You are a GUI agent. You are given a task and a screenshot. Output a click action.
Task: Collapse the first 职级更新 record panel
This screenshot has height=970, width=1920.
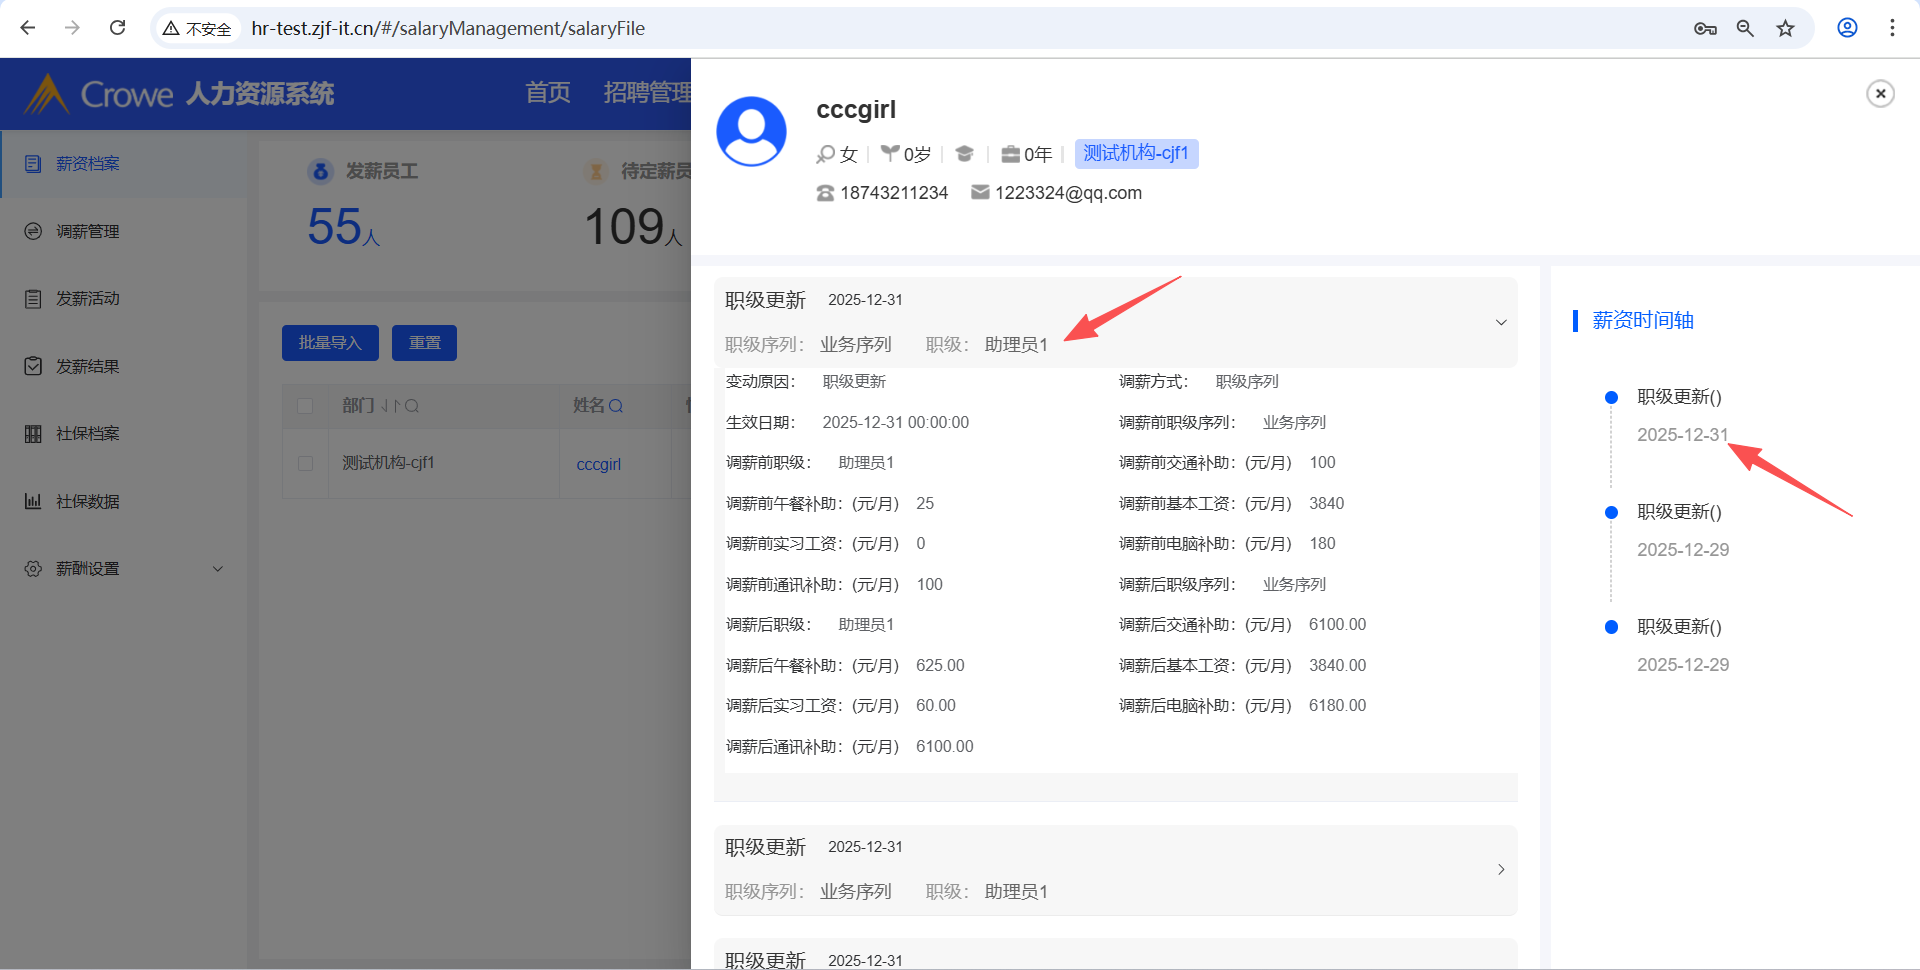pyautogui.click(x=1500, y=322)
